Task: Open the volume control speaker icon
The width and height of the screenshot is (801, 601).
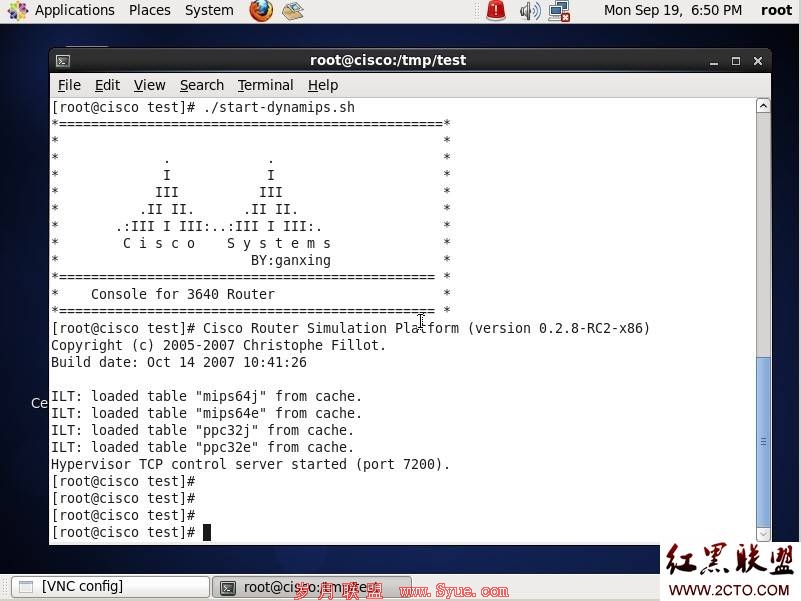Action: click(530, 11)
